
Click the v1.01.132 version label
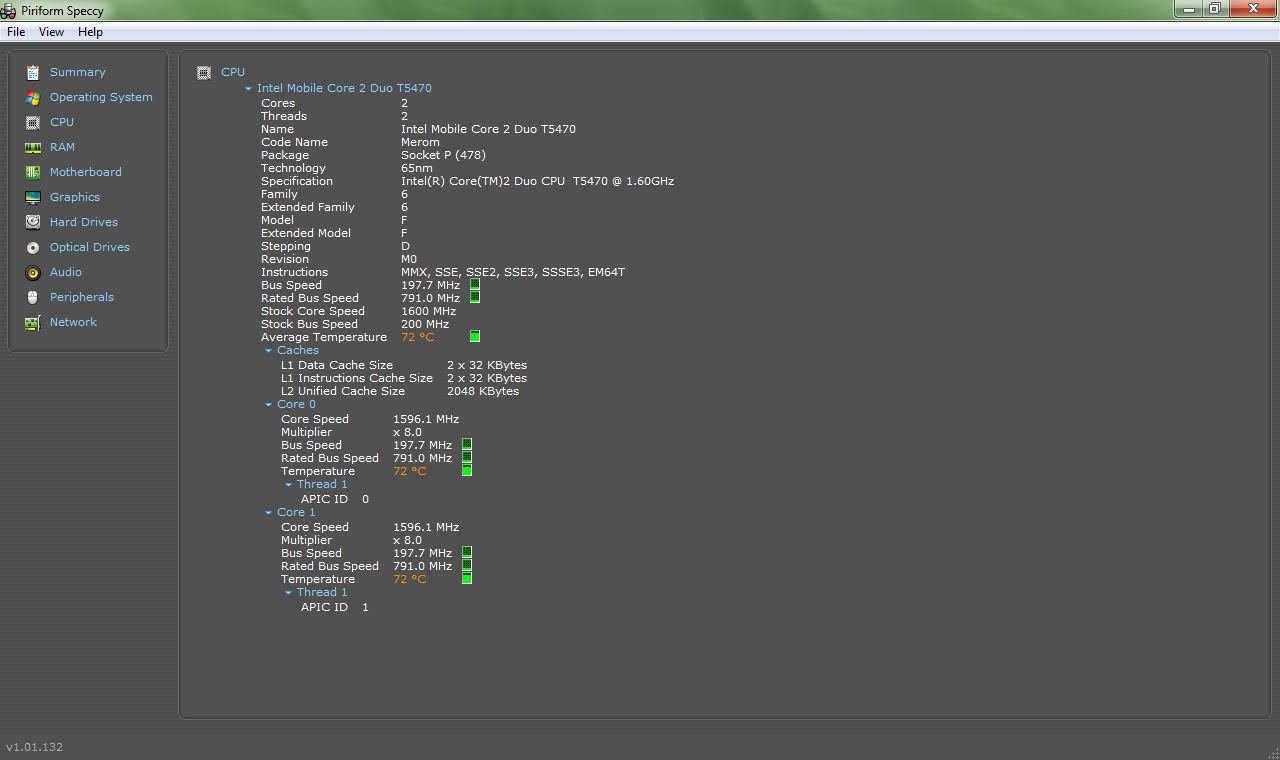pyautogui.click(x=35, y=747)
